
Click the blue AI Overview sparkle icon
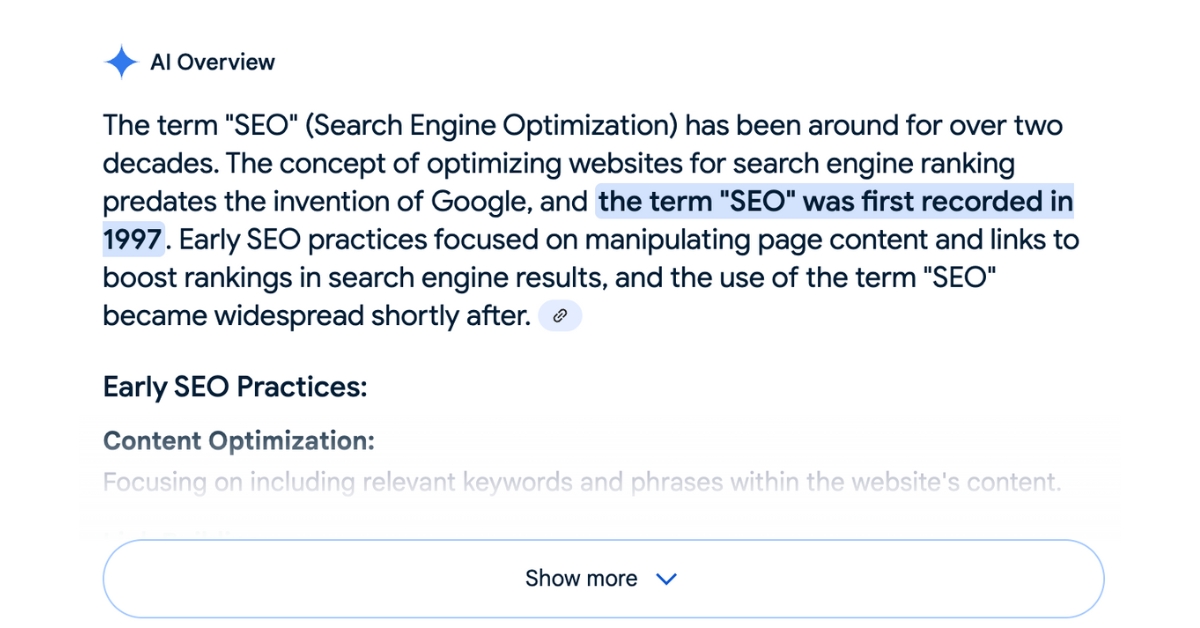point(121,62)
